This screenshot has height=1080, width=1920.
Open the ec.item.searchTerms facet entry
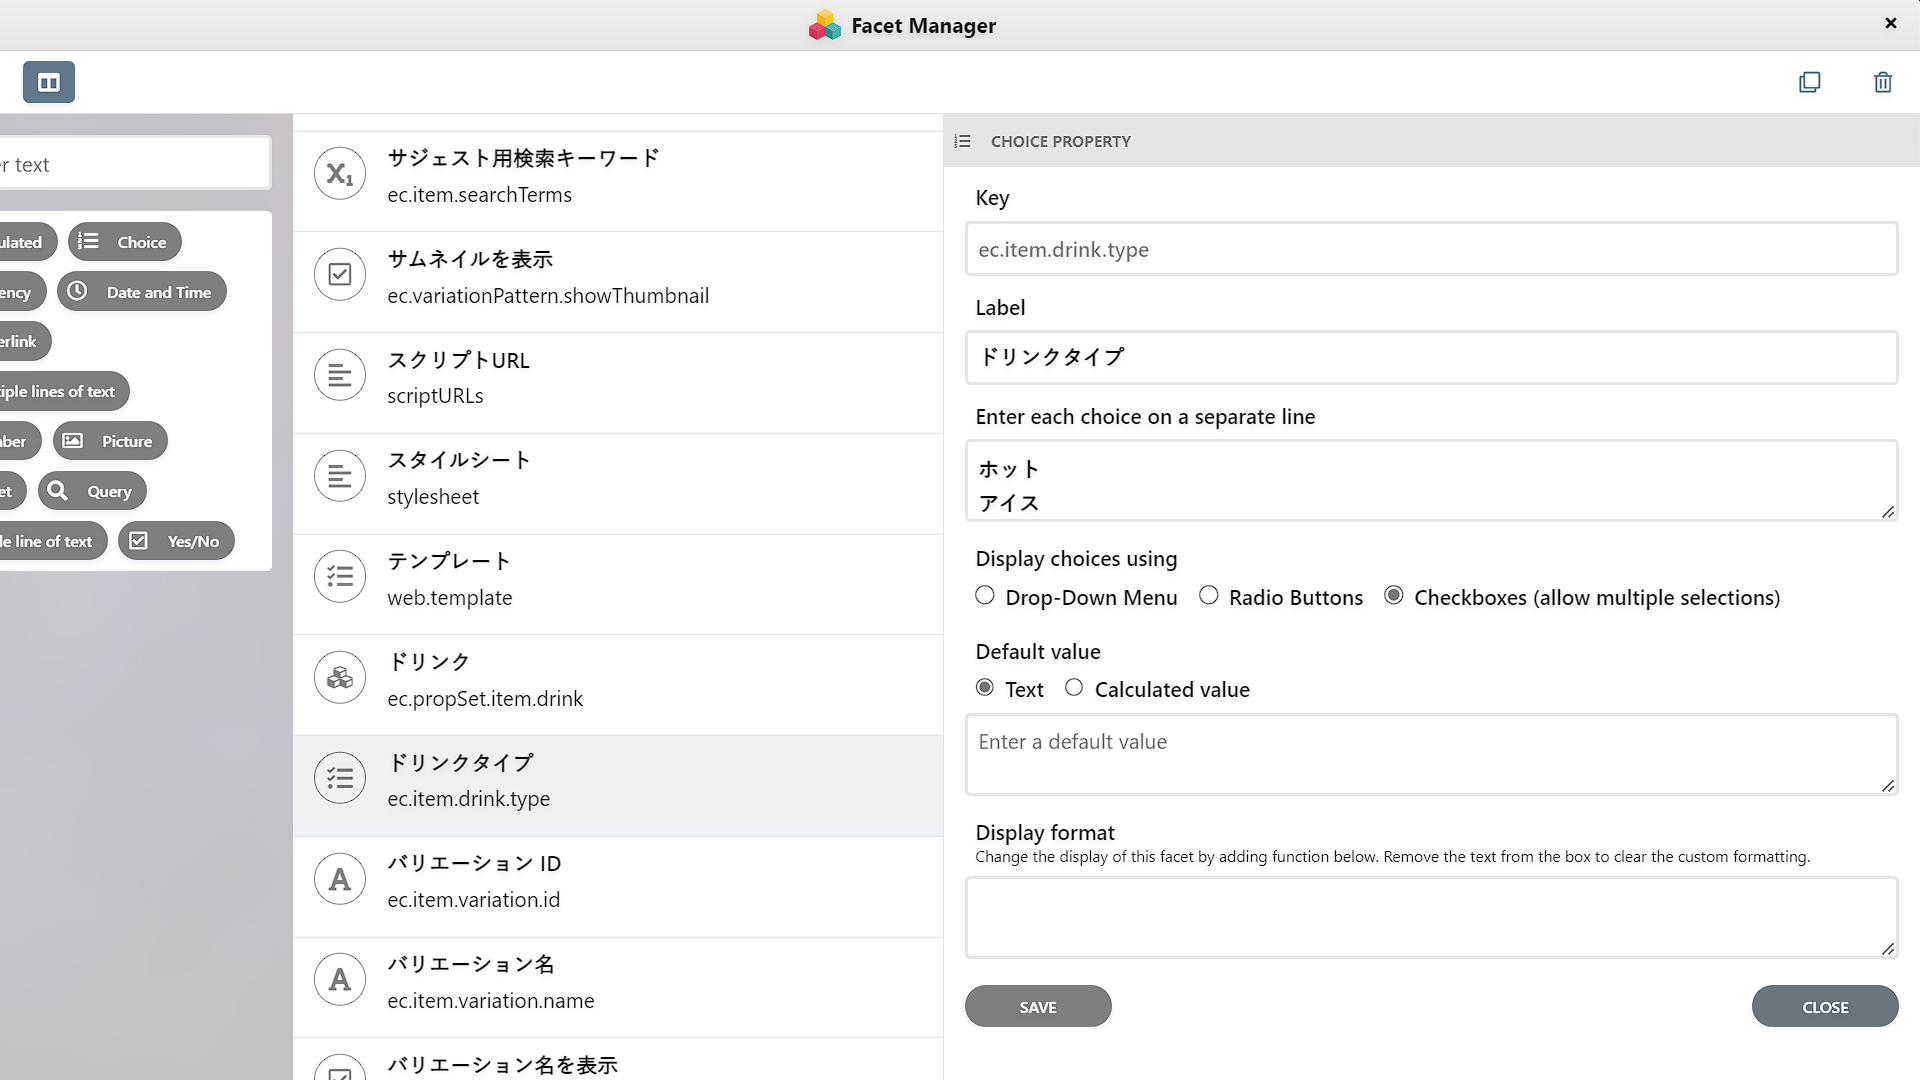(x=618, y=176)
